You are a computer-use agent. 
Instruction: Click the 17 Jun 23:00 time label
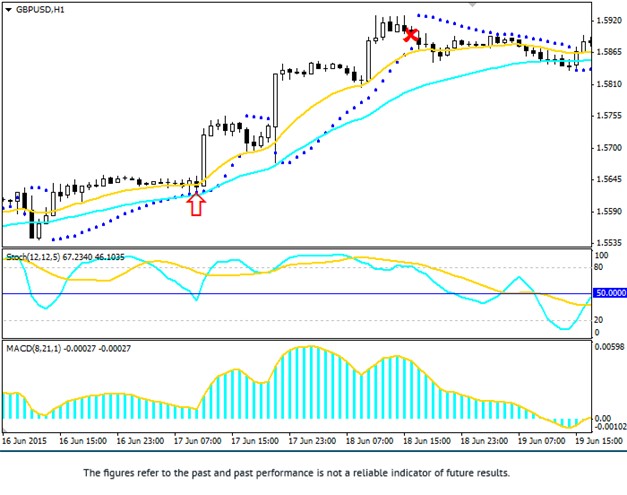coord(312,441)
